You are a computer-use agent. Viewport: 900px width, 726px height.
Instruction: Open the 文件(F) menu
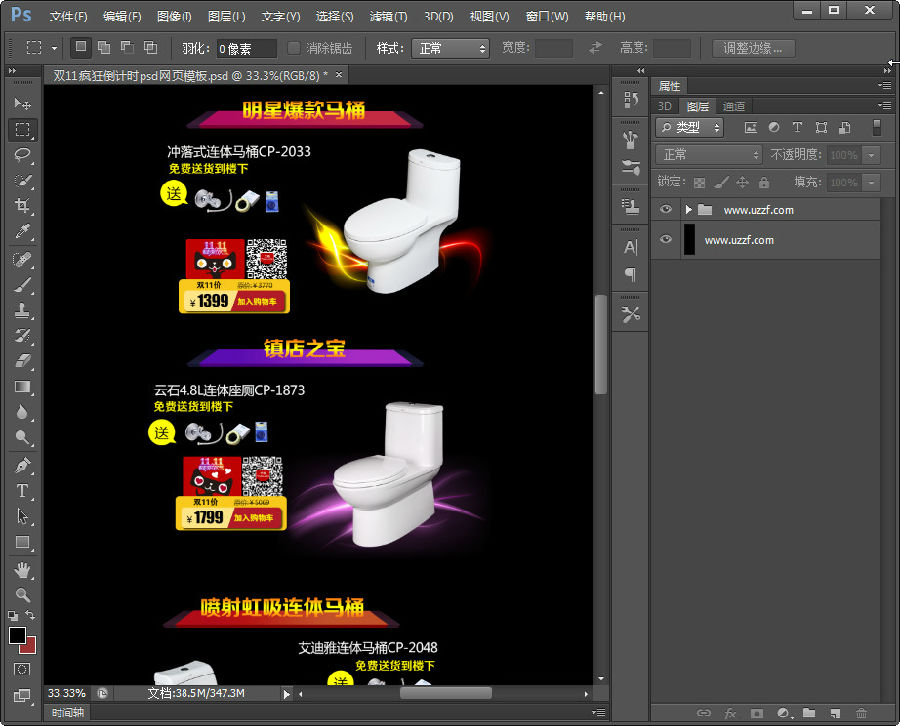[68, 16]
